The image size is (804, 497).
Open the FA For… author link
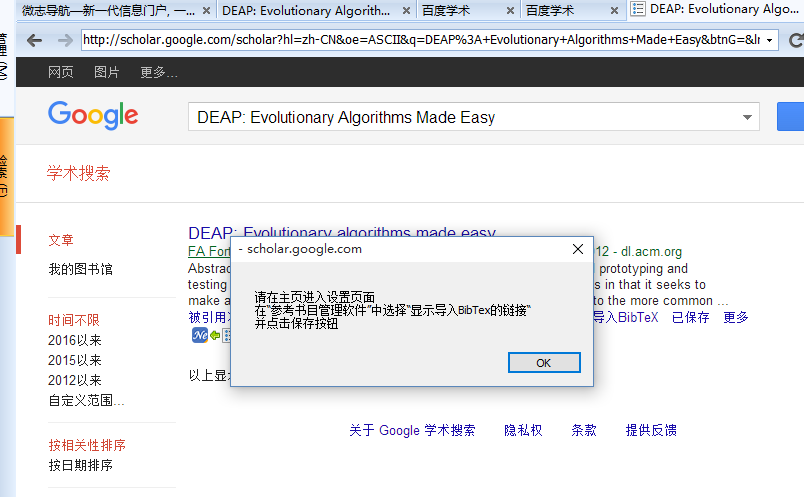209,251
